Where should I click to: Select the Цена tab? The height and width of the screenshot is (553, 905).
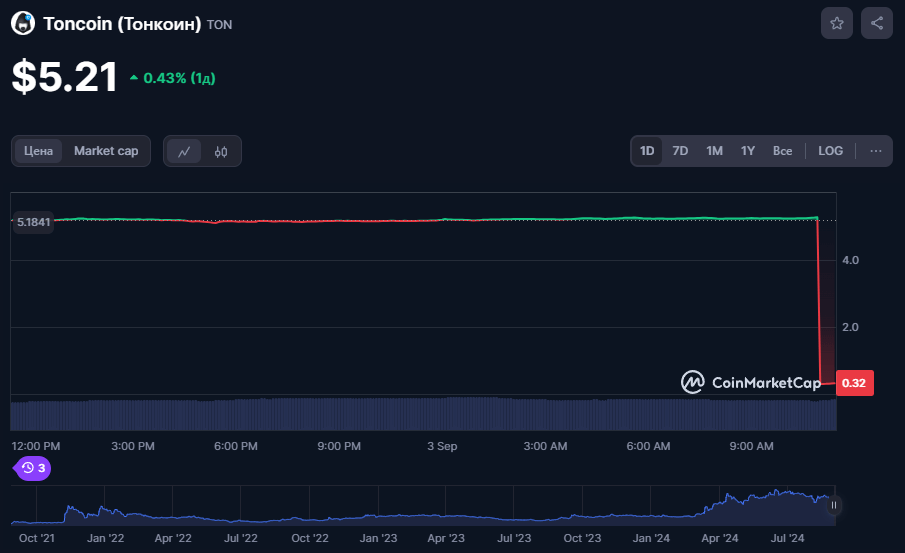coord(38,151)
